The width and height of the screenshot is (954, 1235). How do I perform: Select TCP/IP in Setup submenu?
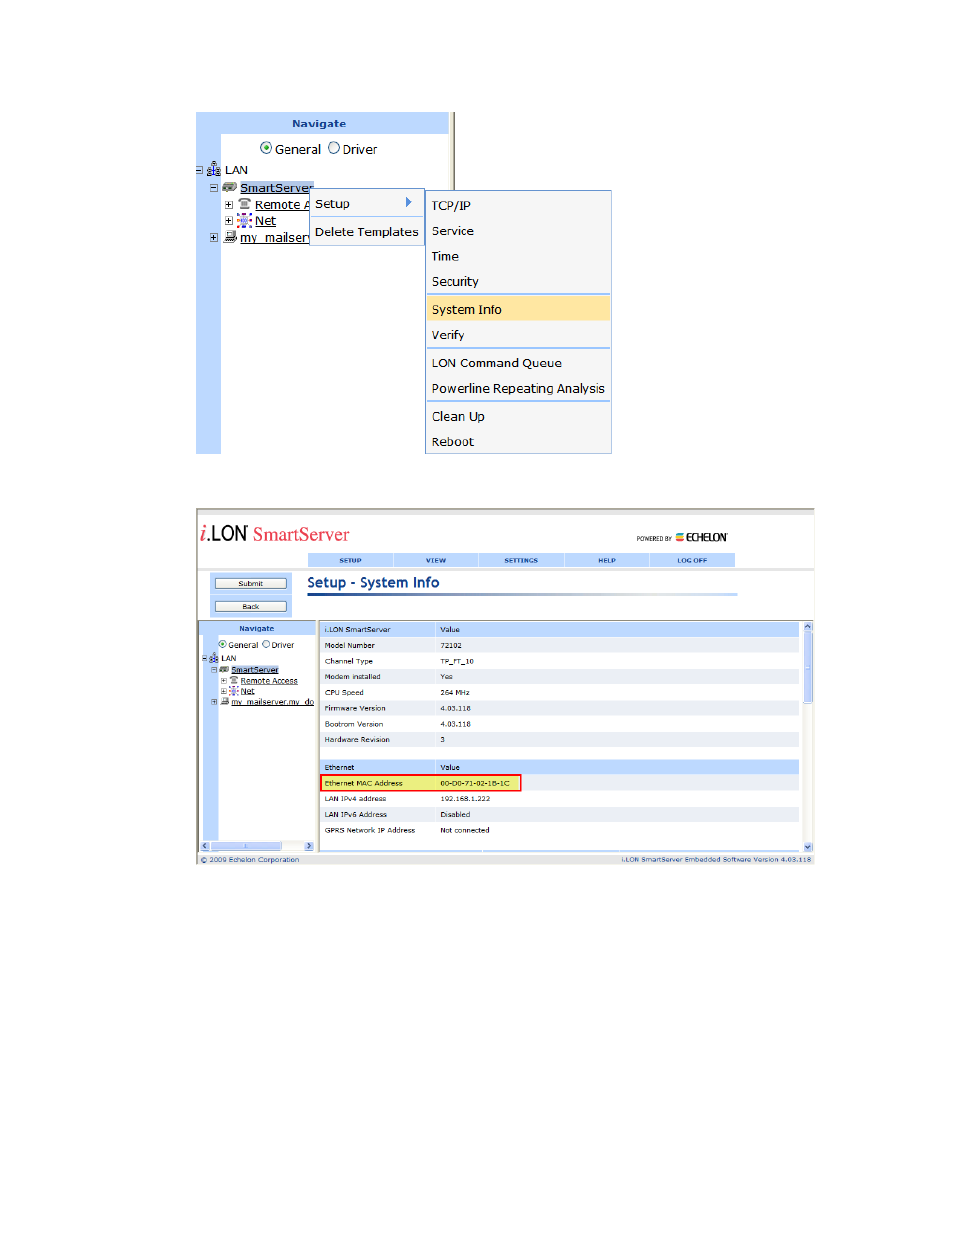518,205
